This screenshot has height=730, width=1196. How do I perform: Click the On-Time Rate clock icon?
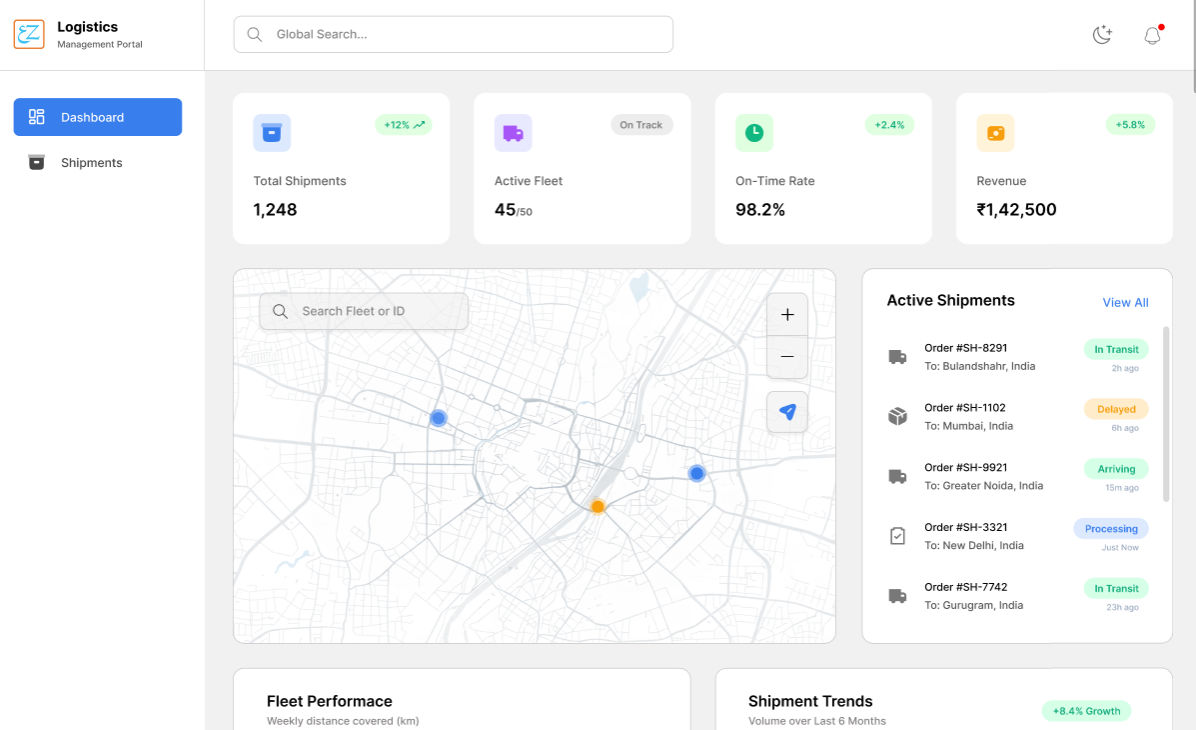754,133
